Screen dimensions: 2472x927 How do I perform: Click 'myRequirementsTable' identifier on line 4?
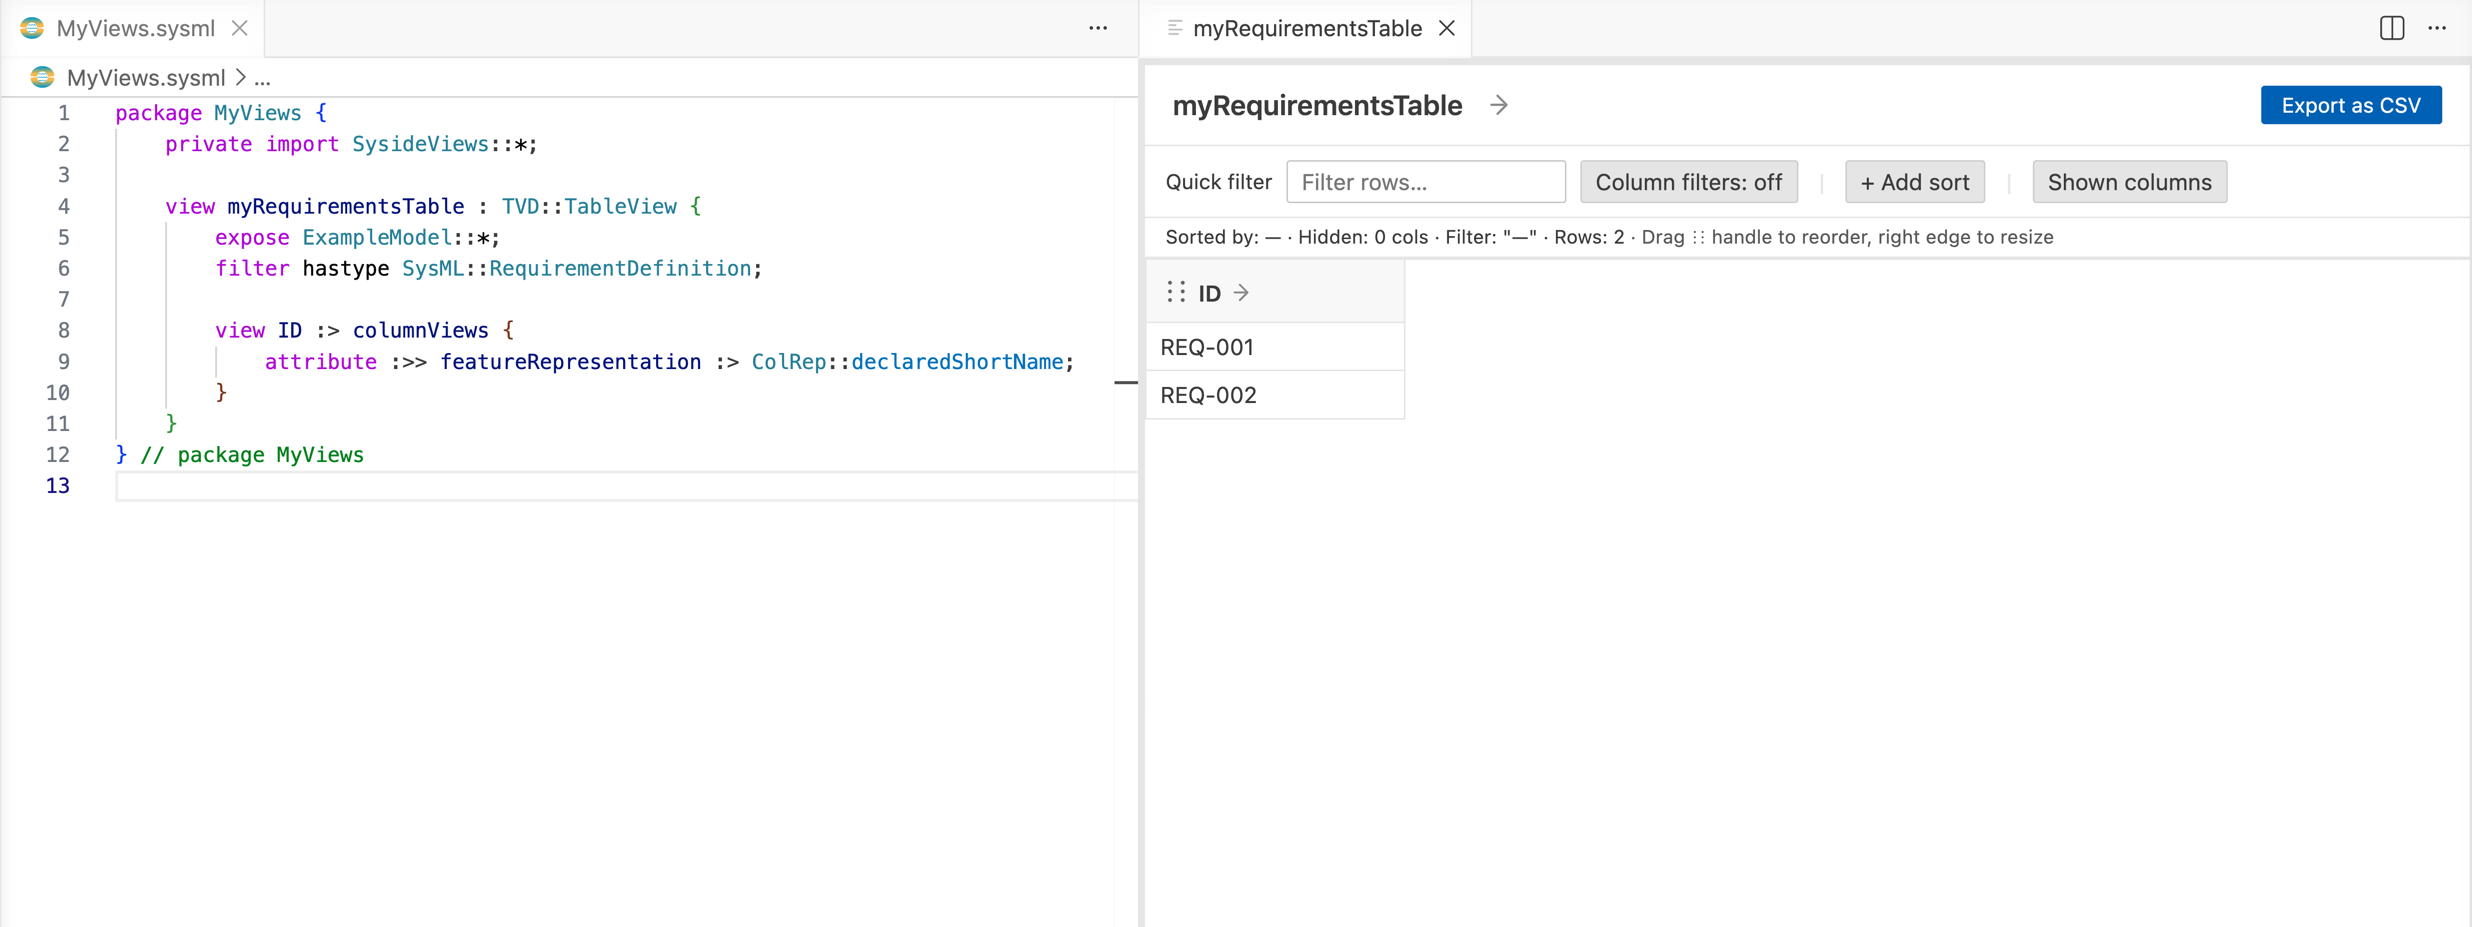(345, 206)
